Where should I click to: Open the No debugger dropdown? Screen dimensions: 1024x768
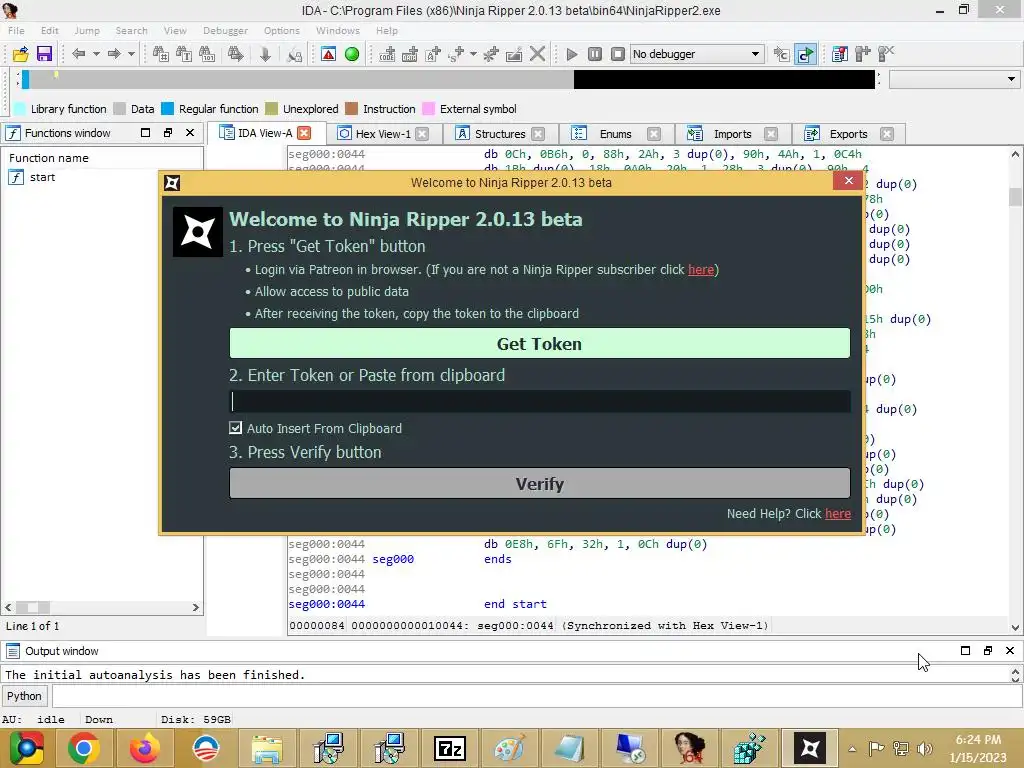(697, 54)
